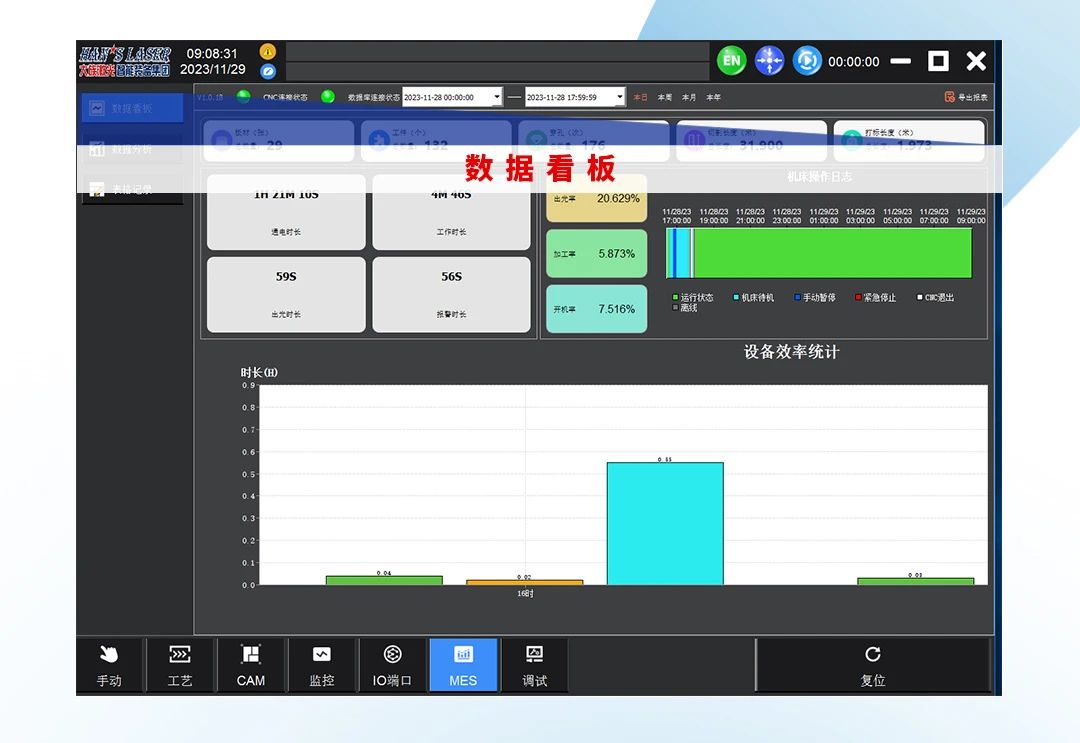Select the 数据分析 sidebar entry
Screen dimensions: 1080x743
coord(130,149)
